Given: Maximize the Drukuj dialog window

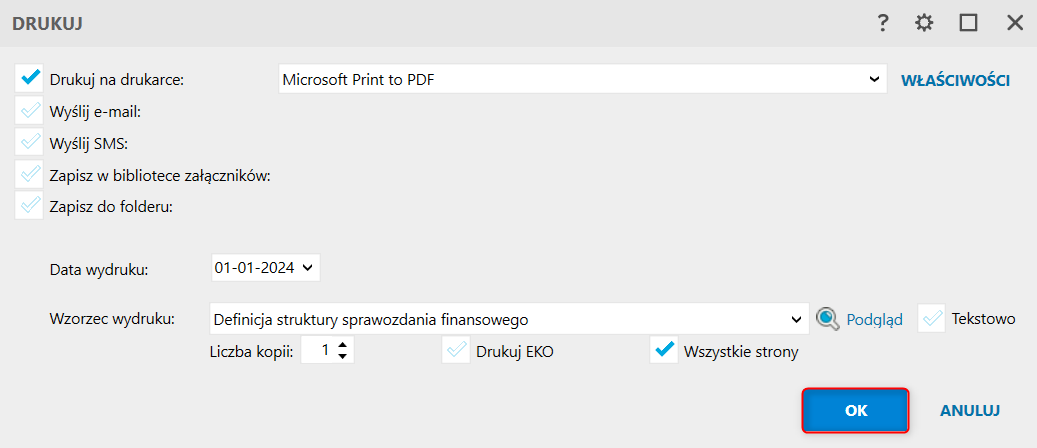Looking at the screenshot, I should 968,23.
